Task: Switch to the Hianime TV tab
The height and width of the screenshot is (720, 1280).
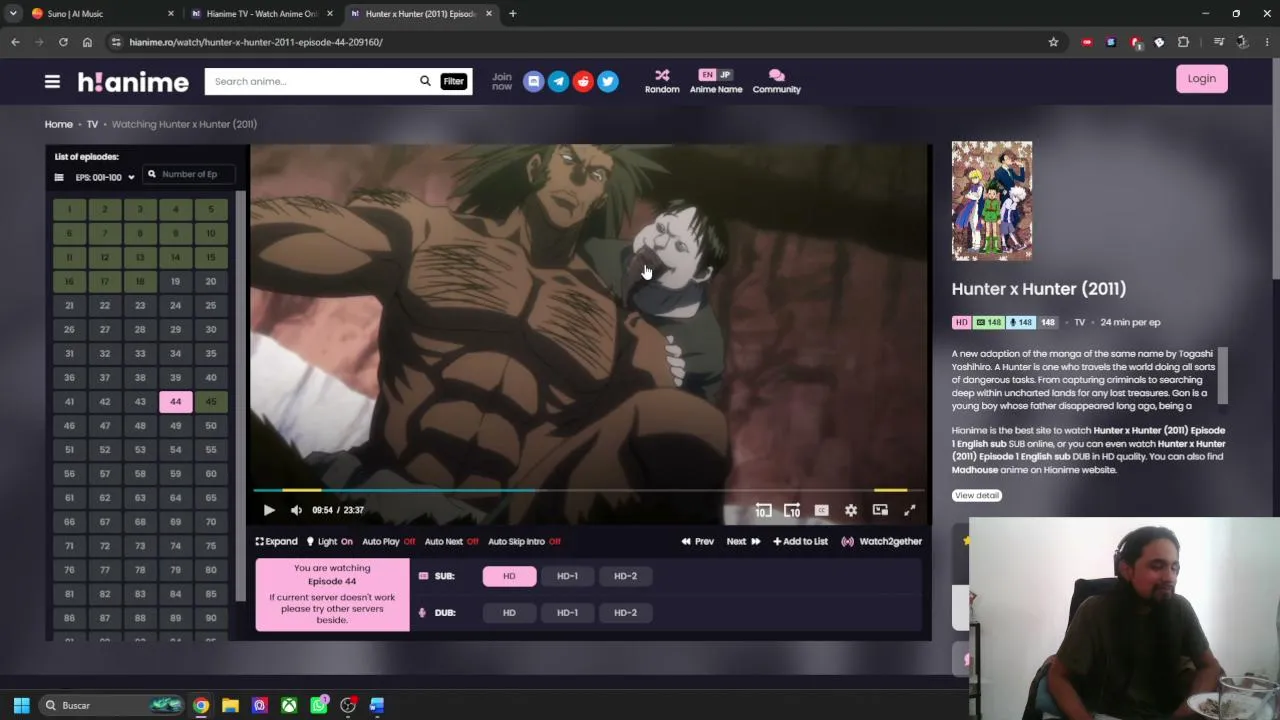Action: click(262, 14)
